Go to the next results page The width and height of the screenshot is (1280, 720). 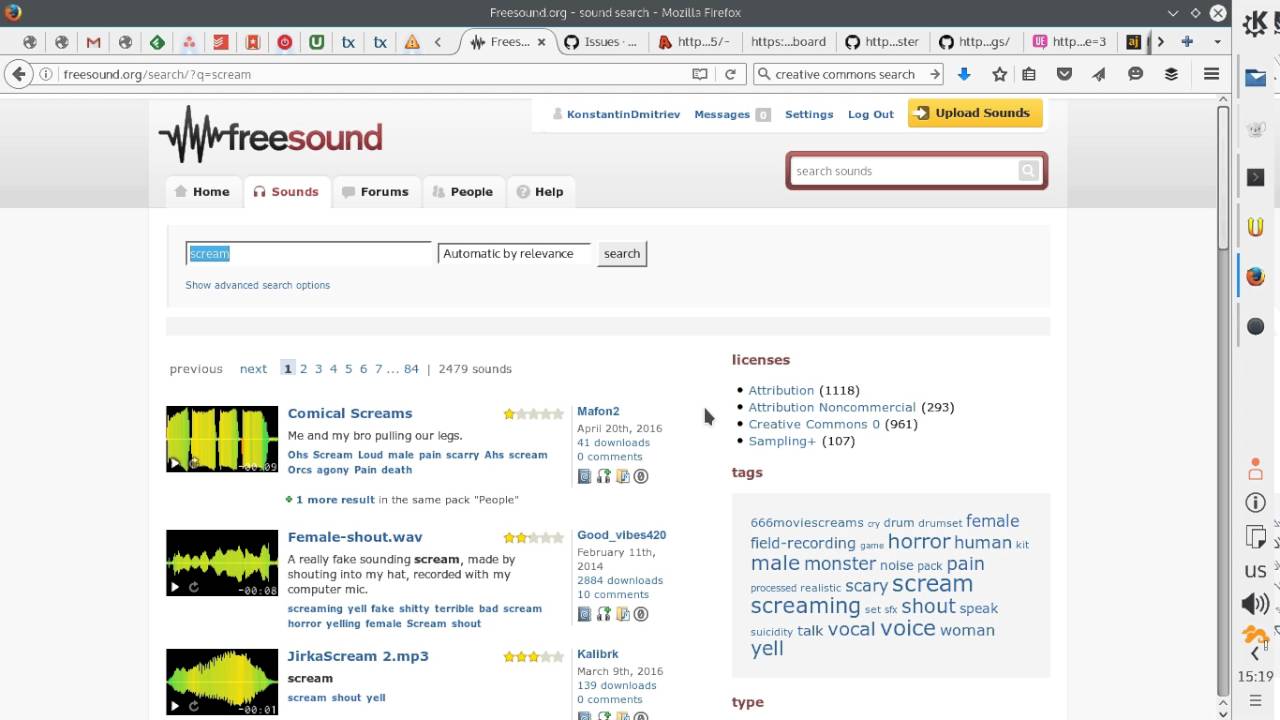click(253, 369)
